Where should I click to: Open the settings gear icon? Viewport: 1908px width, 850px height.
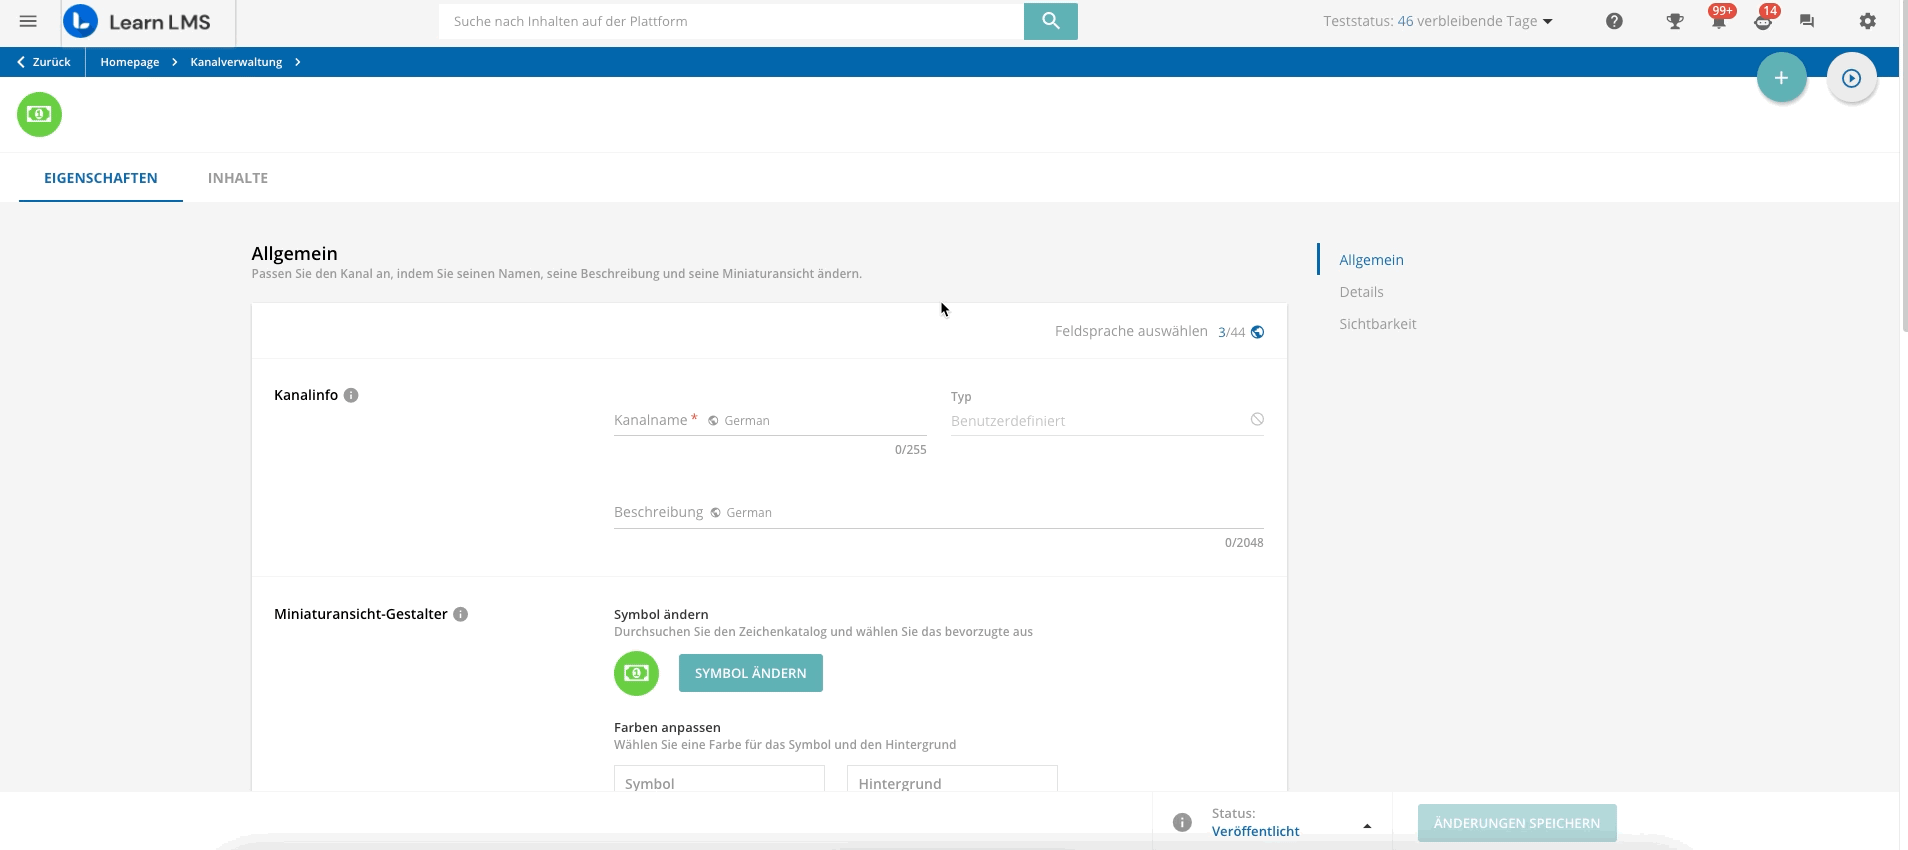pyautogui.click(x=1867, y=21)
